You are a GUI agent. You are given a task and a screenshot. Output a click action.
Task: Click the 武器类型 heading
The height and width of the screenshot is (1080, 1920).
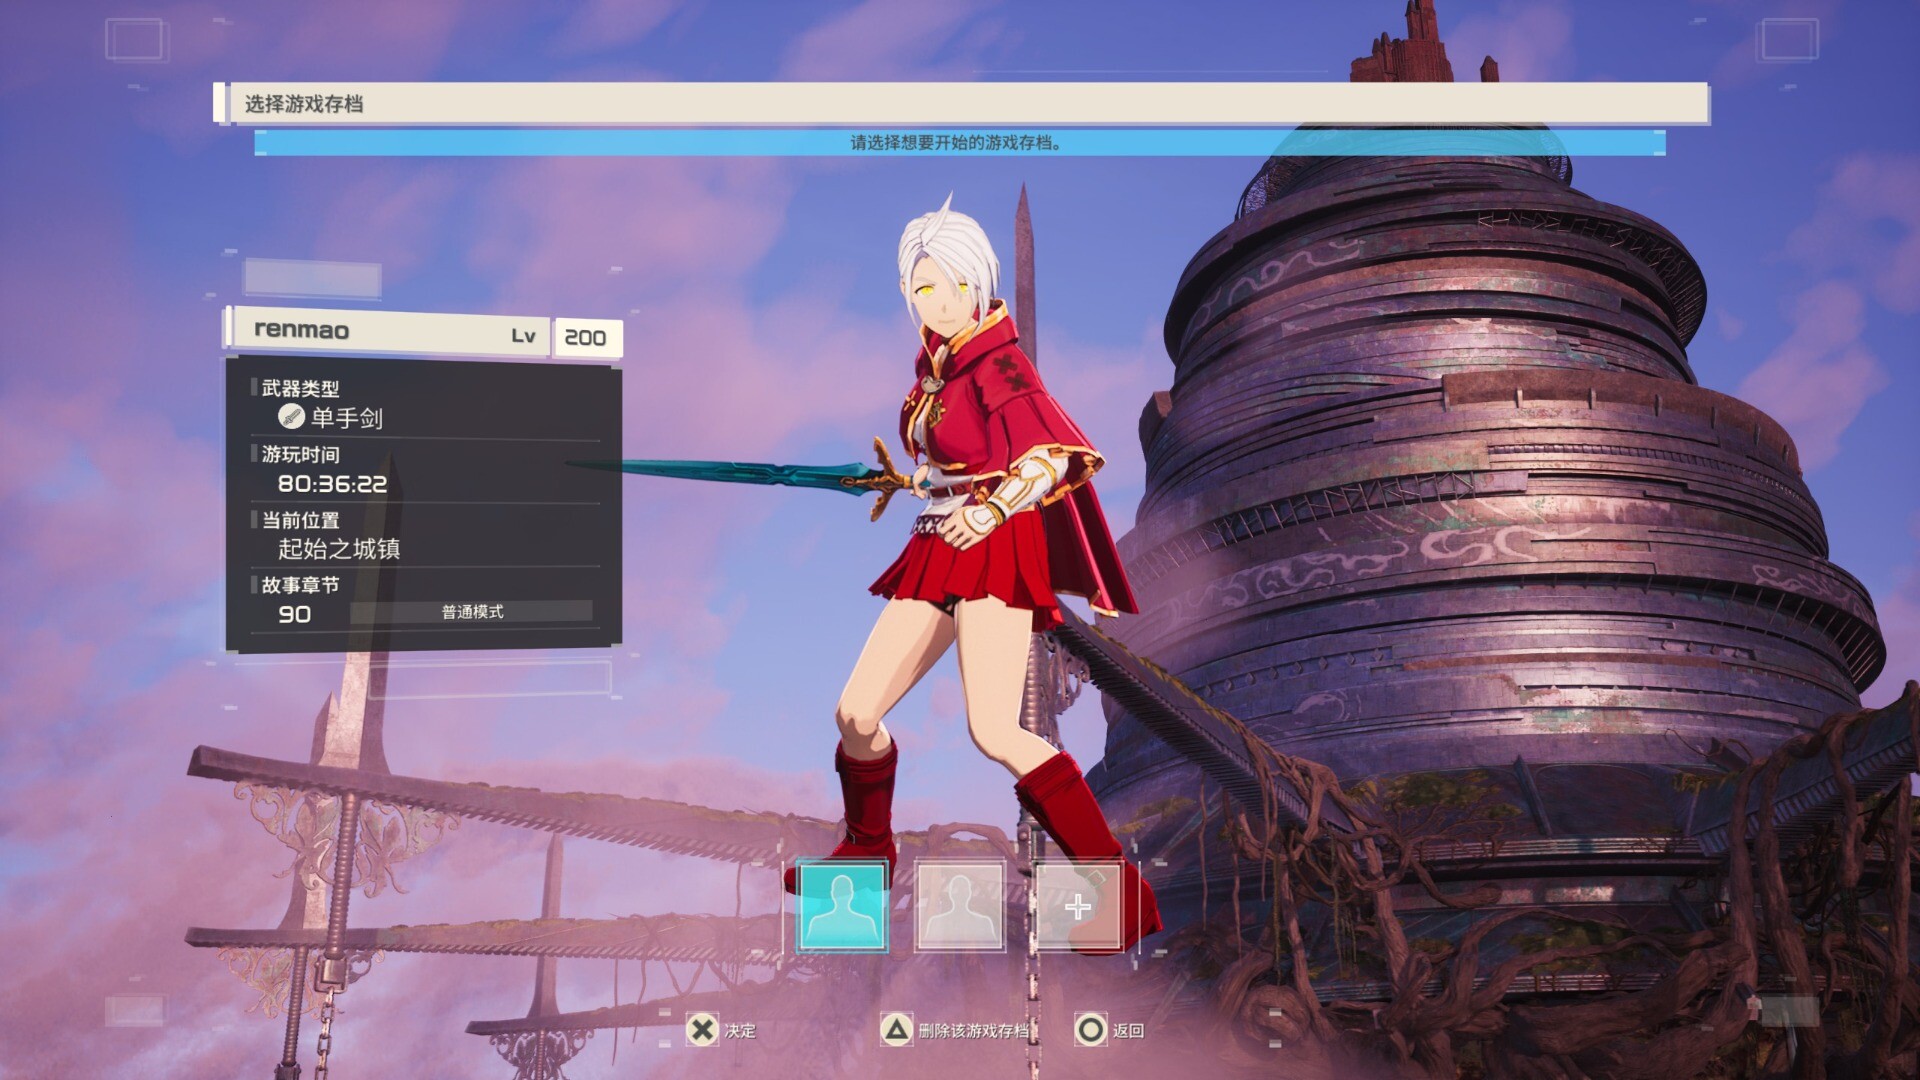click(300, 388)
